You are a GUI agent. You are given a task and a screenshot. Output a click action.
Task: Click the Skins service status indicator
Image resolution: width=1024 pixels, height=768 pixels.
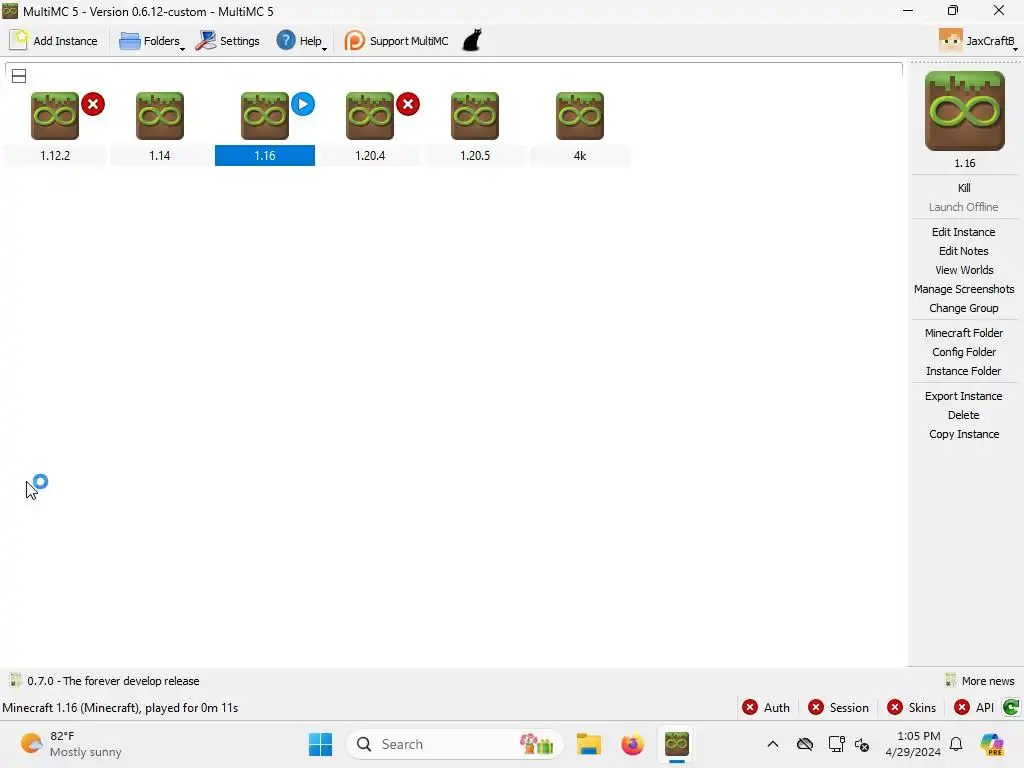point(912,707)
